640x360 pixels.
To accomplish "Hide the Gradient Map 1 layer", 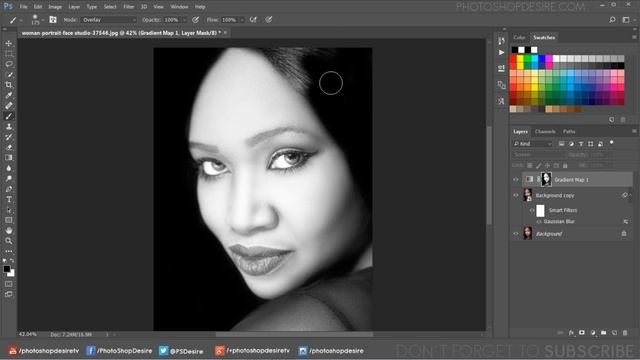I will (x=516, y=180).
